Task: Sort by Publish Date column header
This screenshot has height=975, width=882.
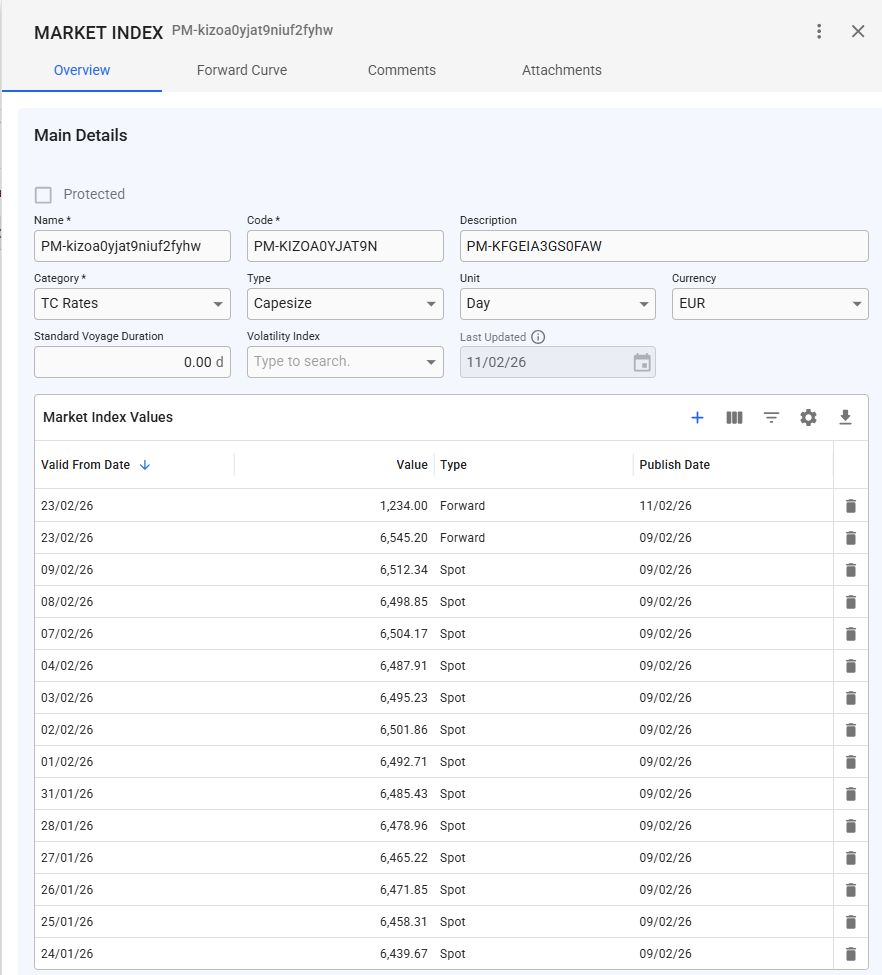Action: click(x=674, y=465)
